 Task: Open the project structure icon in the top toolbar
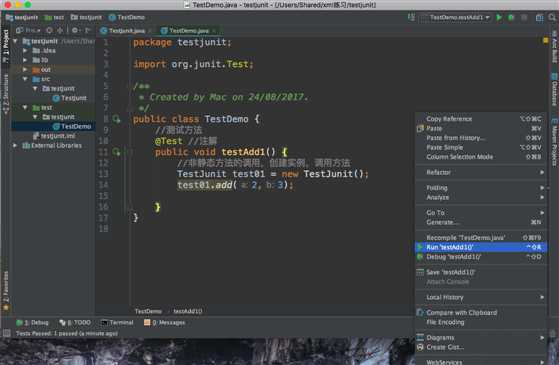pos(539,17)
